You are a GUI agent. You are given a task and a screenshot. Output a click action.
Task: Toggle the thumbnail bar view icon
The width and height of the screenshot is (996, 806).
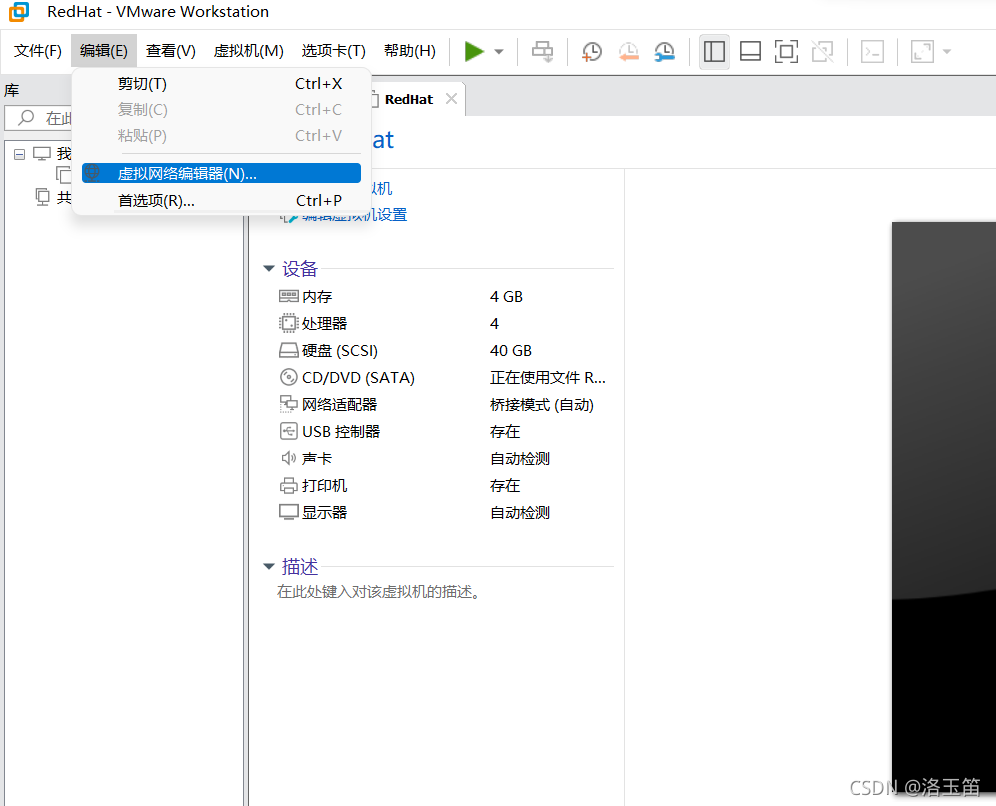750,51
